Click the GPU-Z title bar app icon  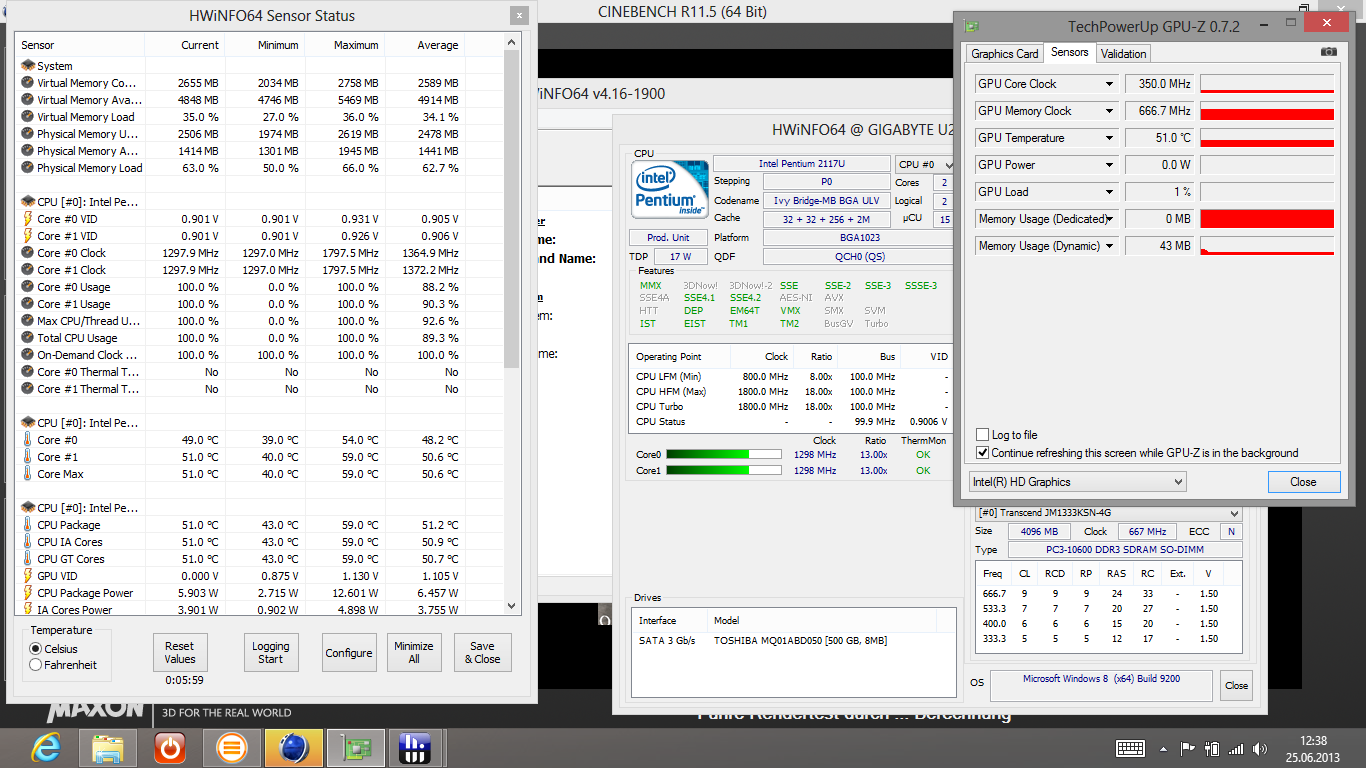[x=971, y=26]
